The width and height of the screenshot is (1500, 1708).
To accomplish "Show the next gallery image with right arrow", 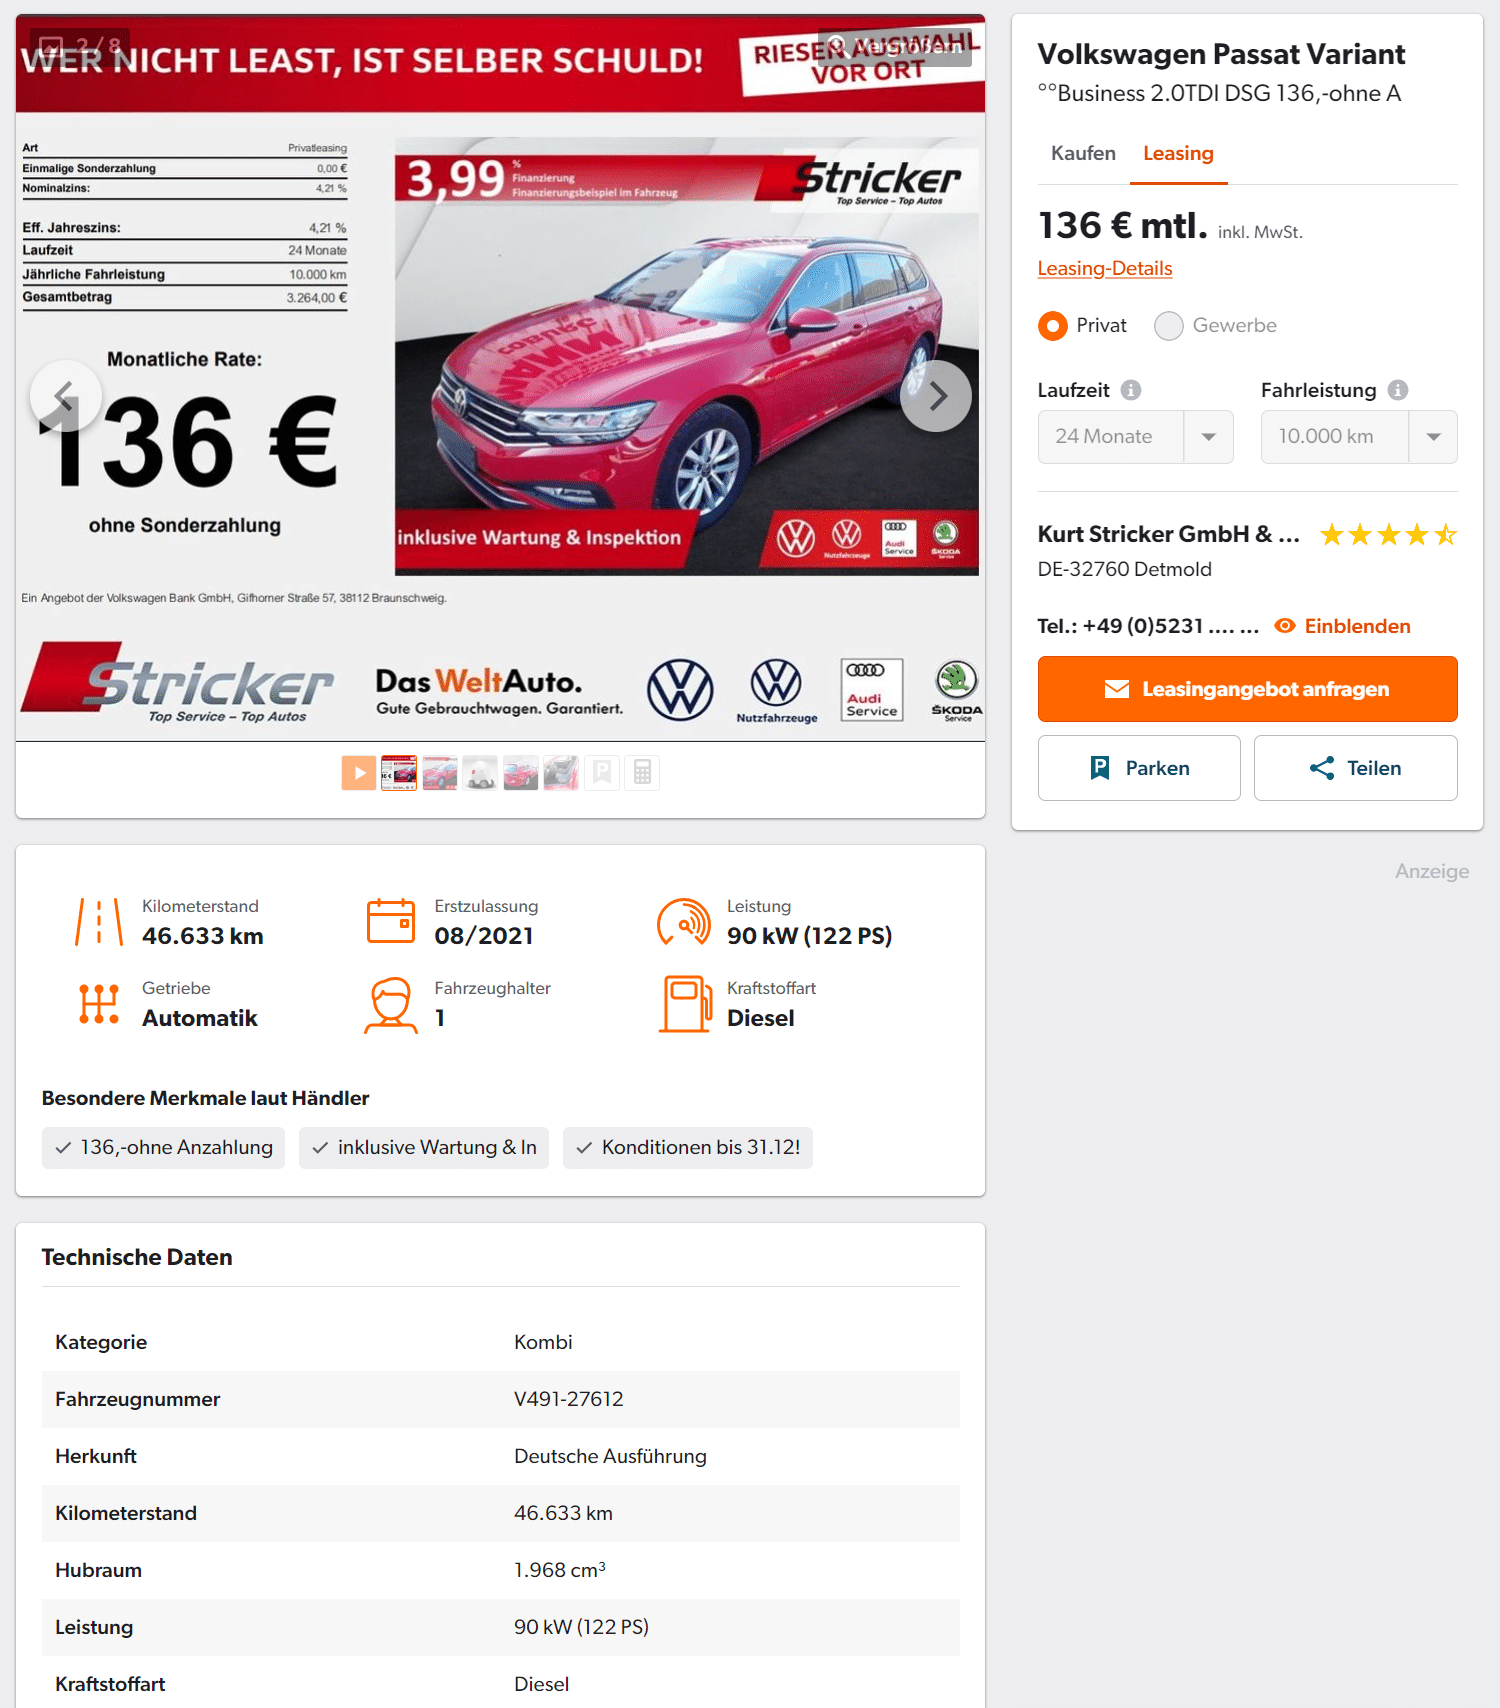I will click(x=936, y=396).
